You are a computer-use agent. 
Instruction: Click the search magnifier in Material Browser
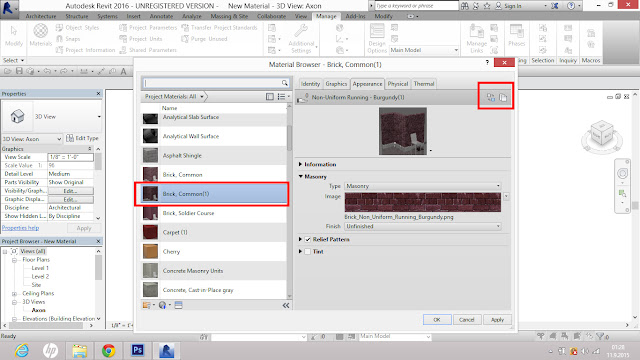pos(284,83)
